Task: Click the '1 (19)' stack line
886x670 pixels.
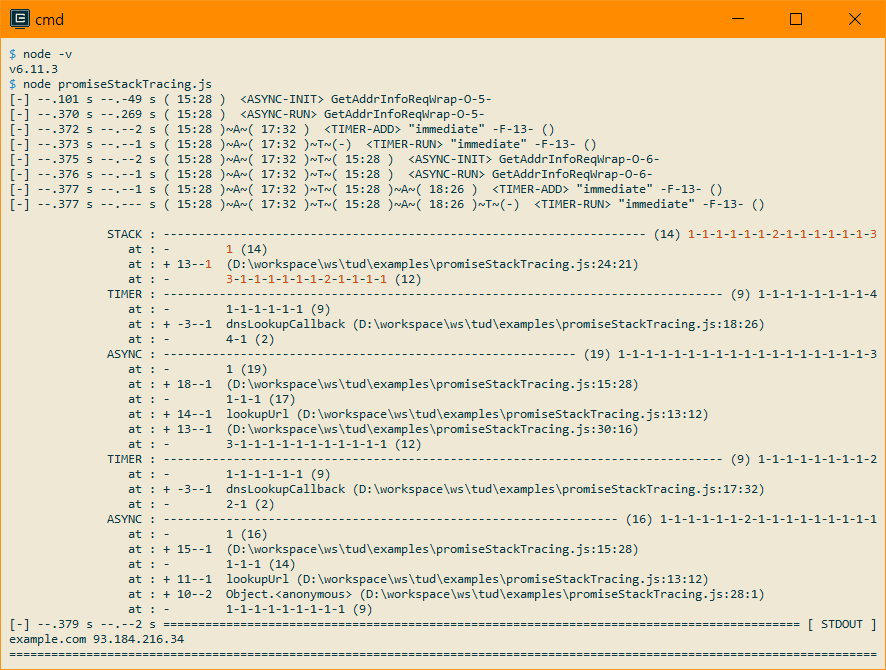Action: (x=247, y=369)
